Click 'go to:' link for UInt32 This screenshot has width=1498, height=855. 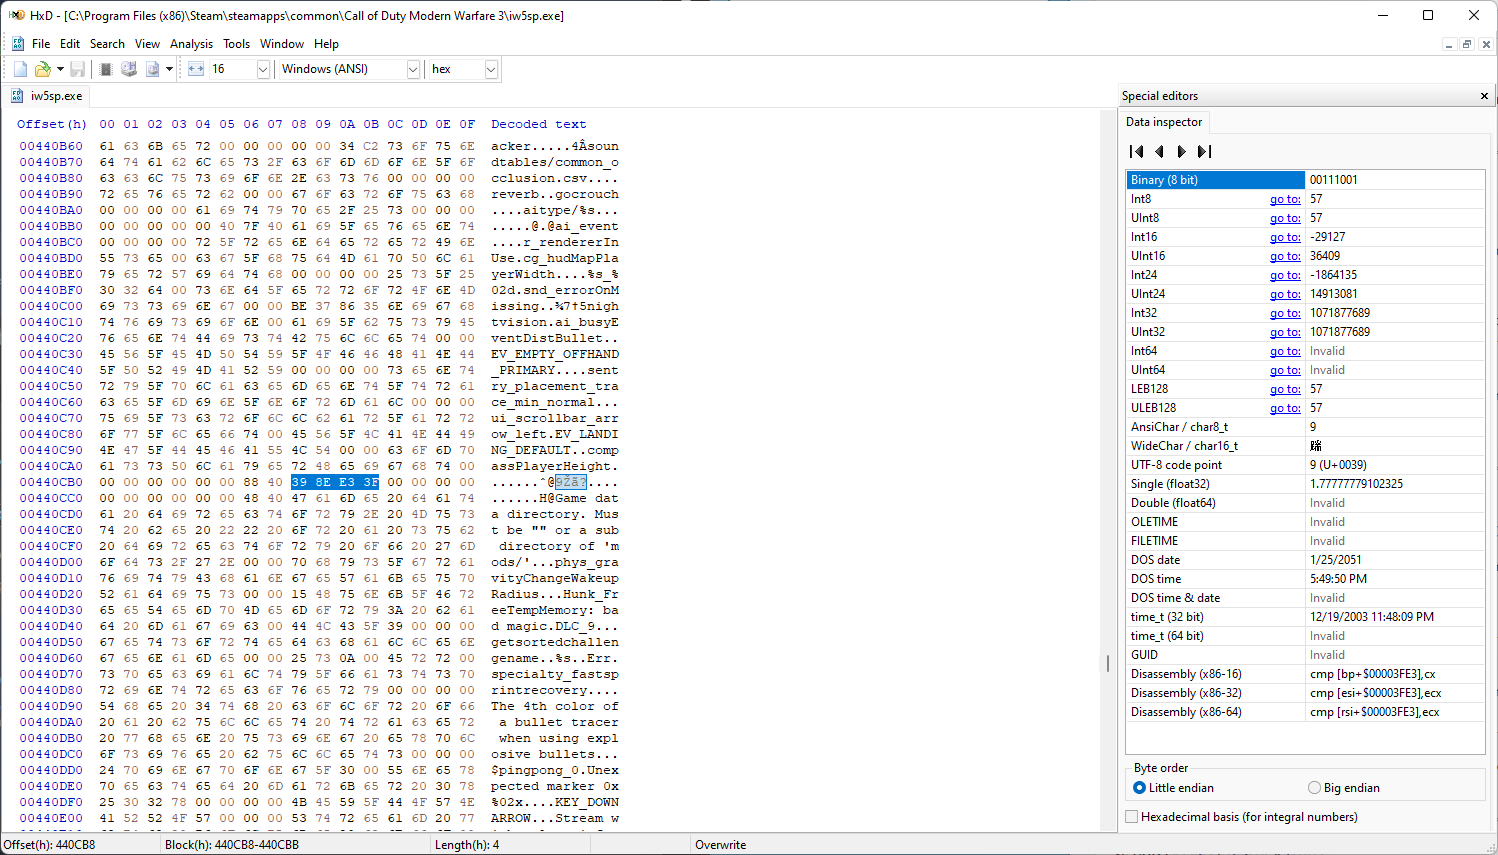coord(1285,332)
